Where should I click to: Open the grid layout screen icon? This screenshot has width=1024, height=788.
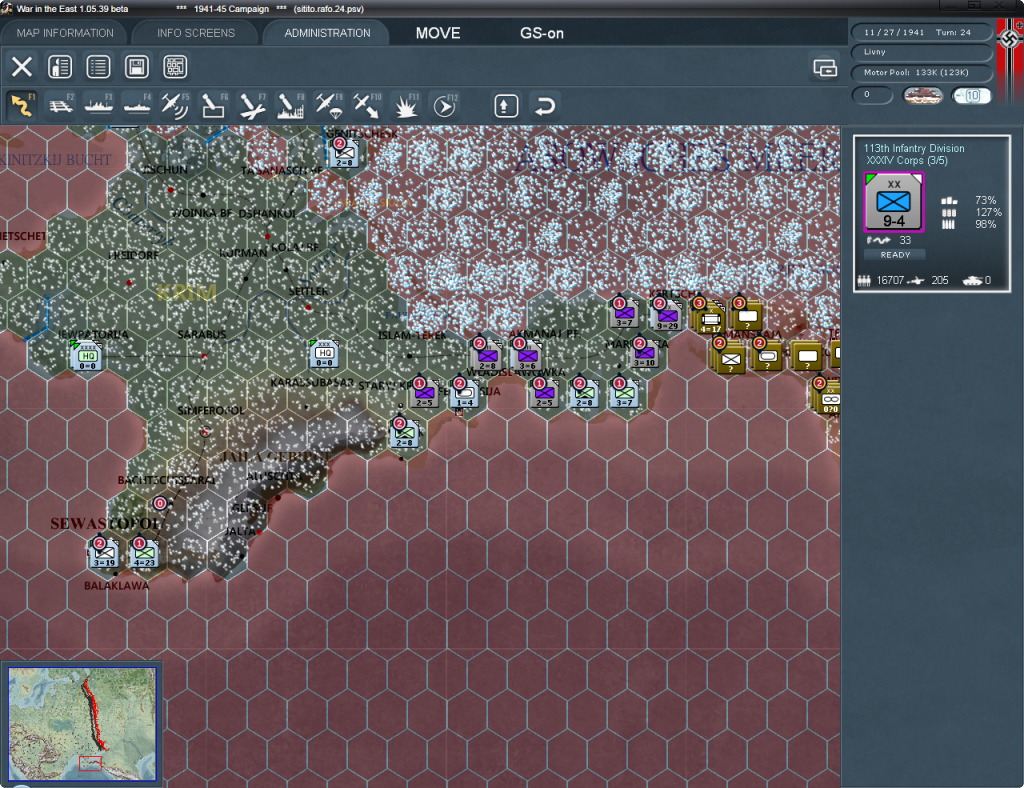(175, 67)
